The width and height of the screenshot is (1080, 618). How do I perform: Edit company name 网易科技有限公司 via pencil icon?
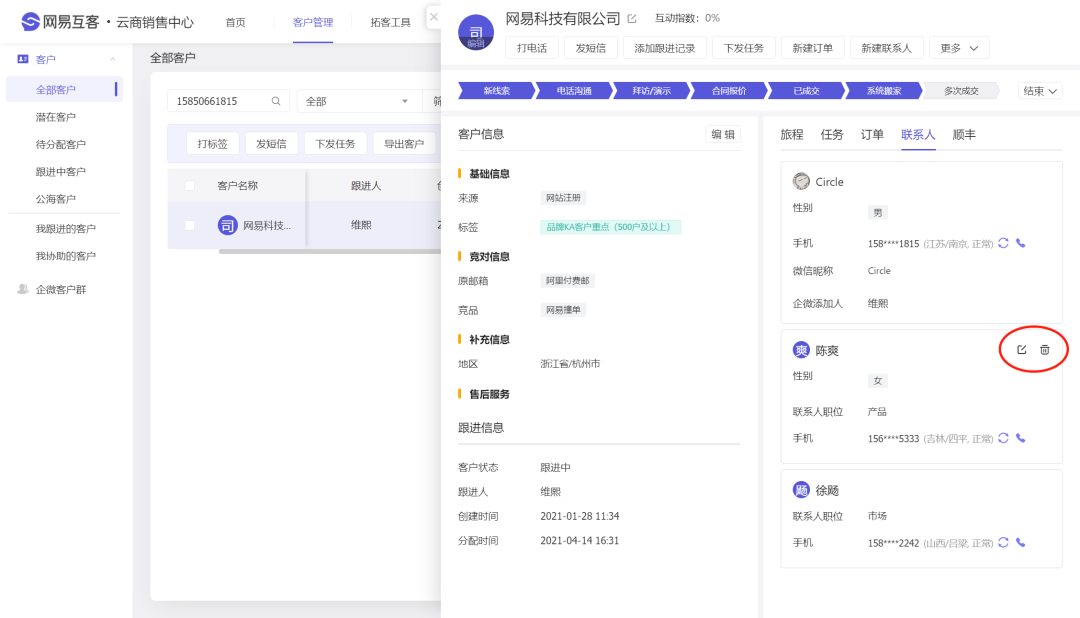[631, 19]
